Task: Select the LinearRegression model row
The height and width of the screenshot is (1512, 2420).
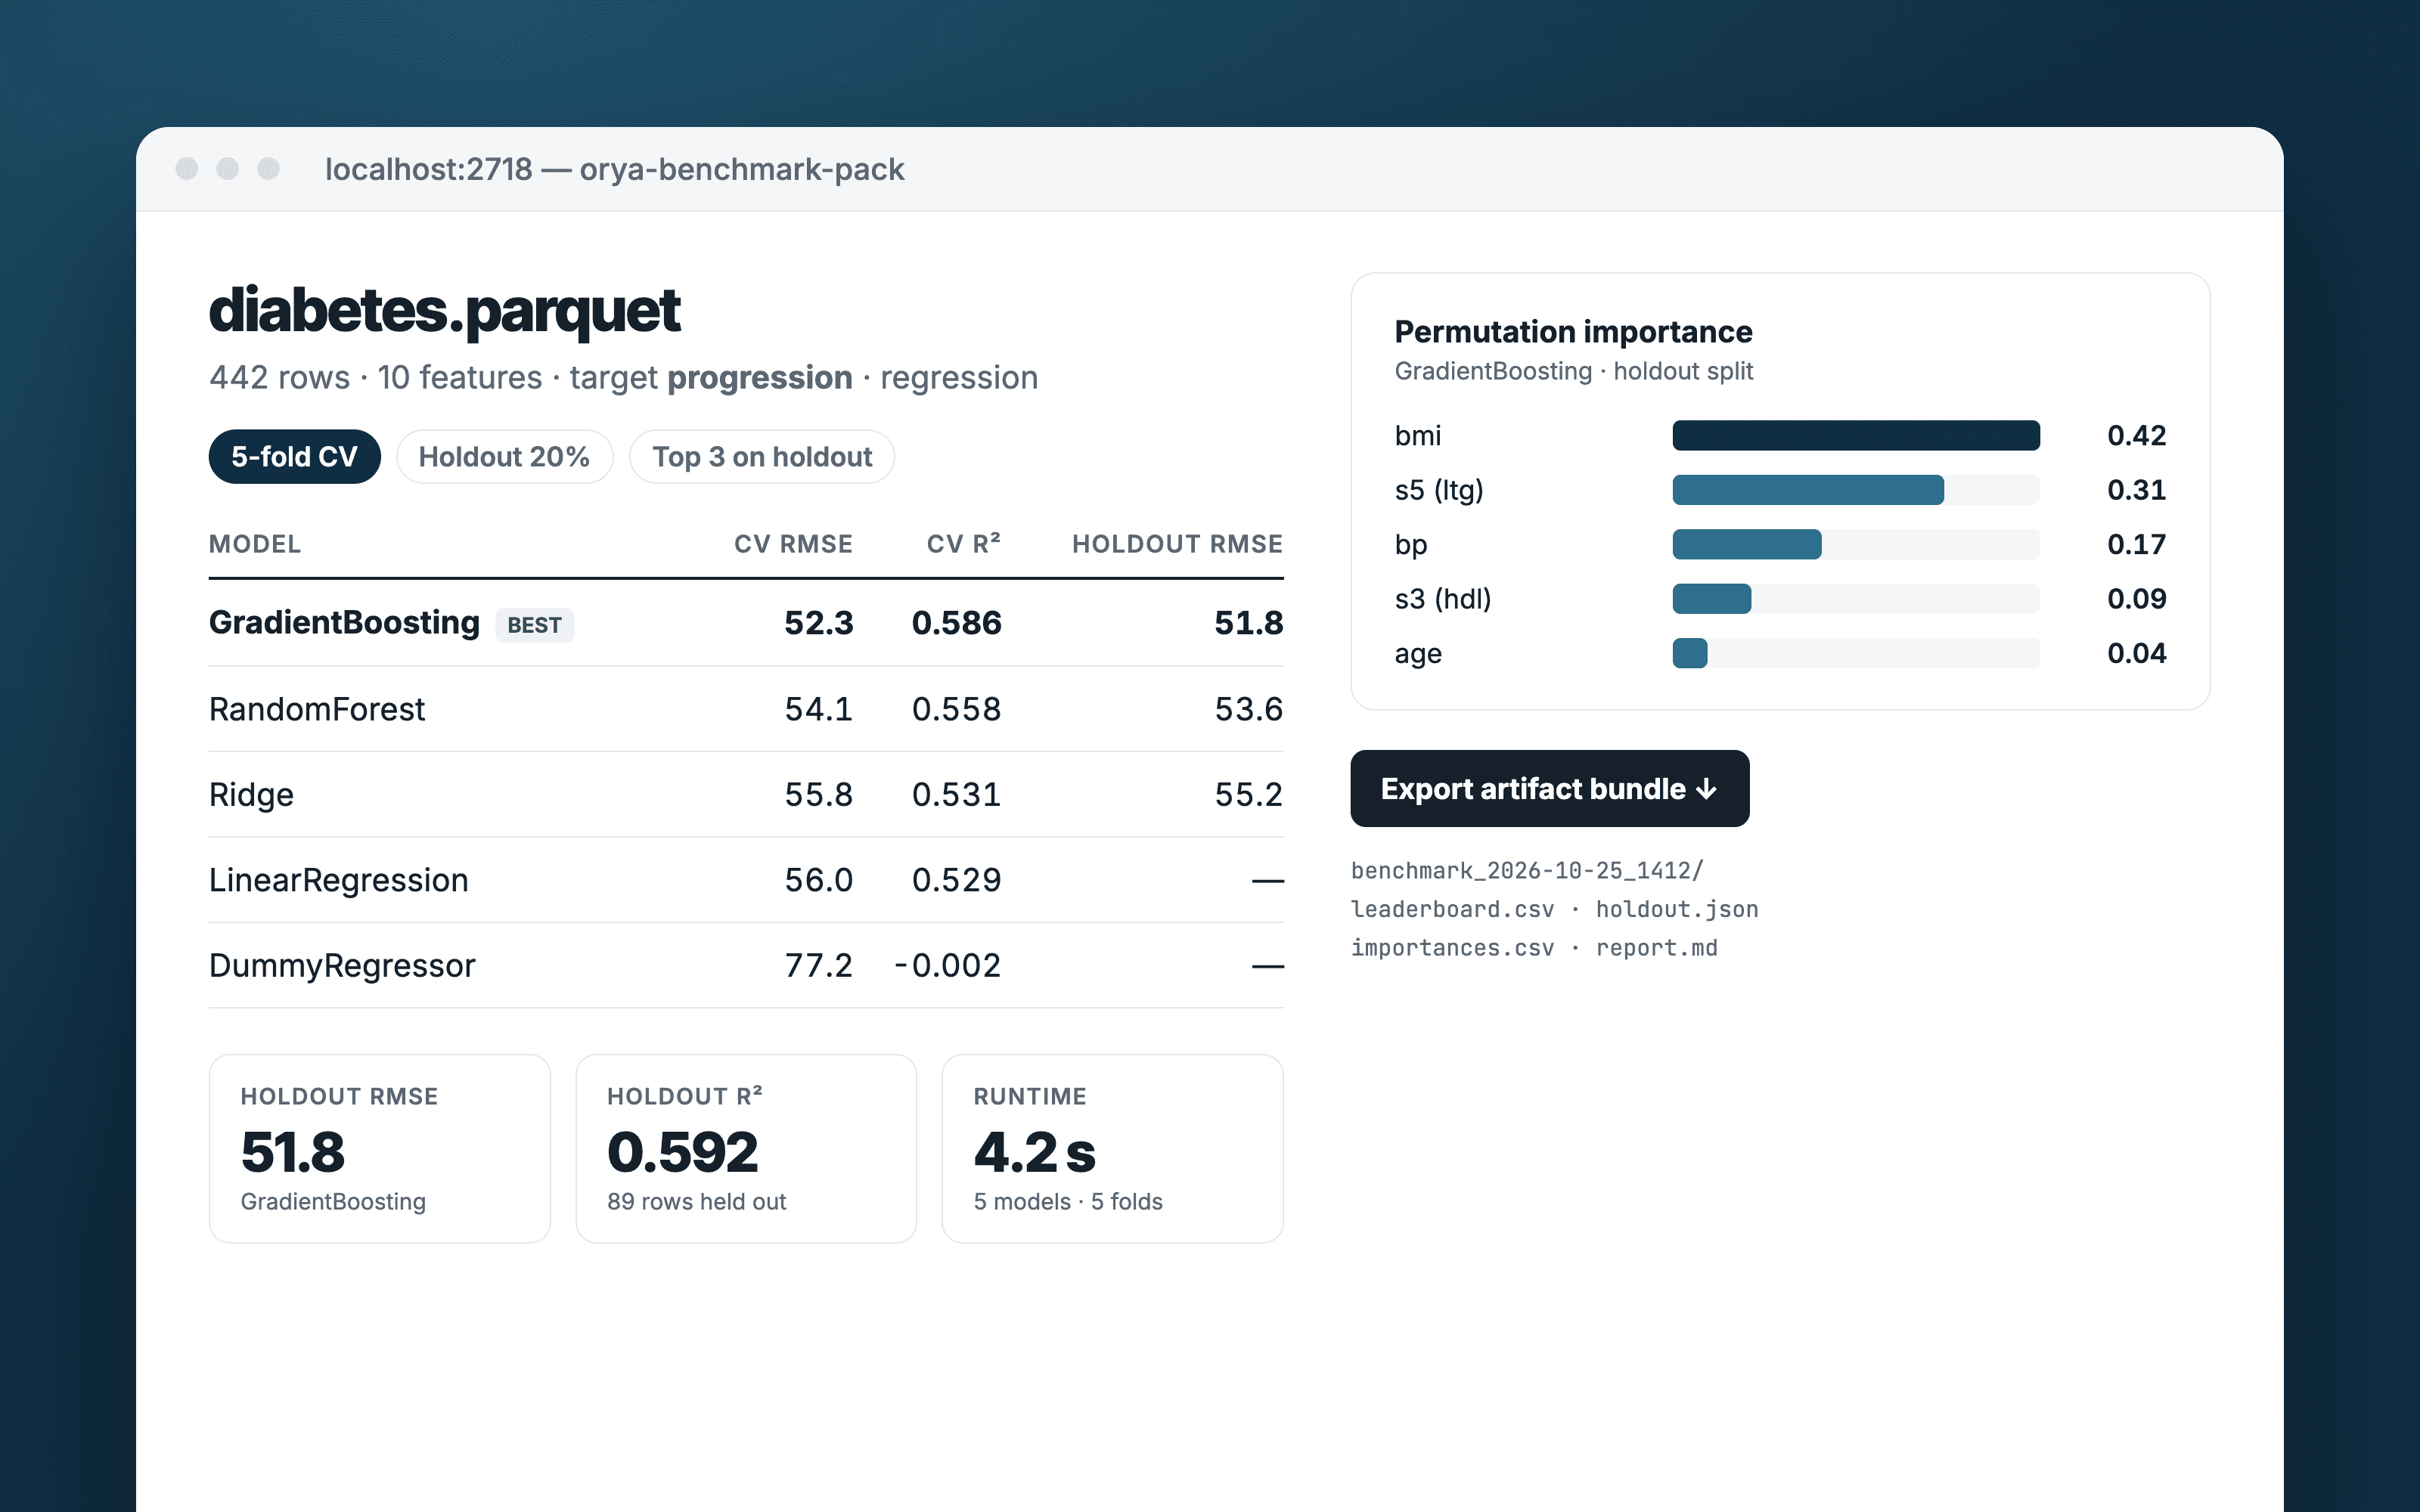Action: point(746,880)
